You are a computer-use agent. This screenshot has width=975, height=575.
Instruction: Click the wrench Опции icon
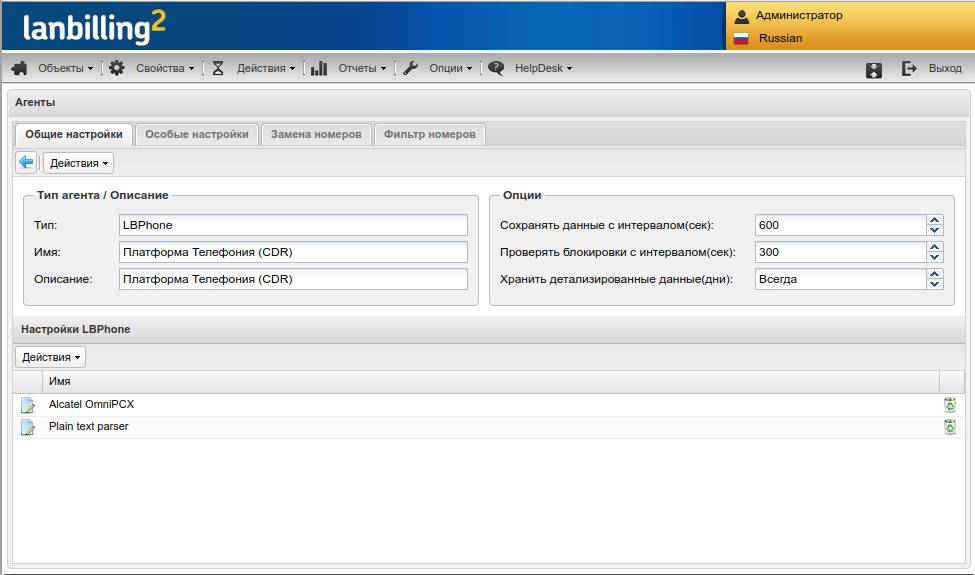point(410,68)
